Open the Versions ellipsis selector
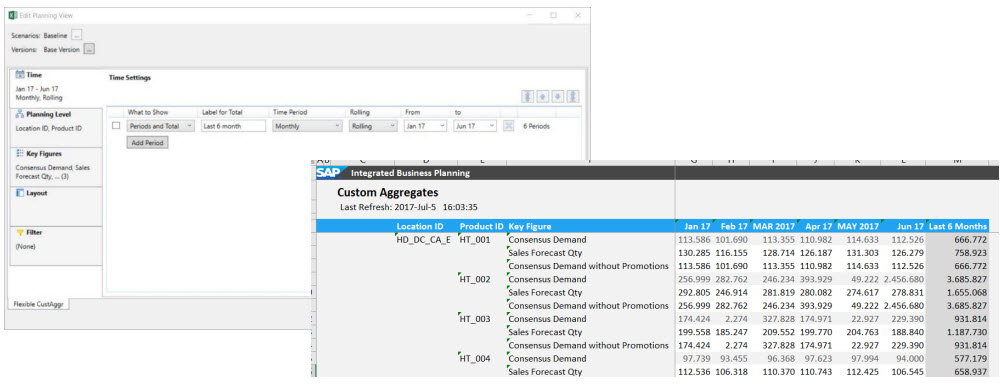This screenshot has height=384, width=1004. pyautogui.click(x=90, y=49)
